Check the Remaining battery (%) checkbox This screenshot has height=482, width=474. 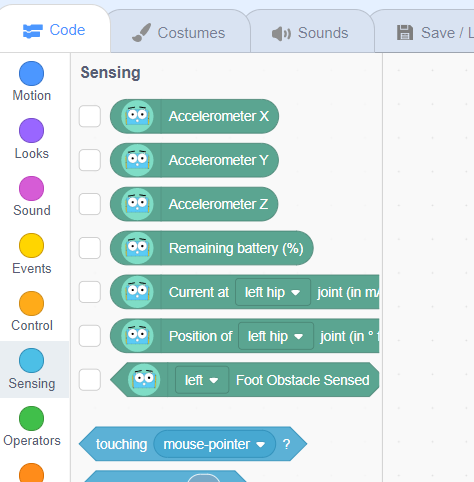[x=90, y=248]
